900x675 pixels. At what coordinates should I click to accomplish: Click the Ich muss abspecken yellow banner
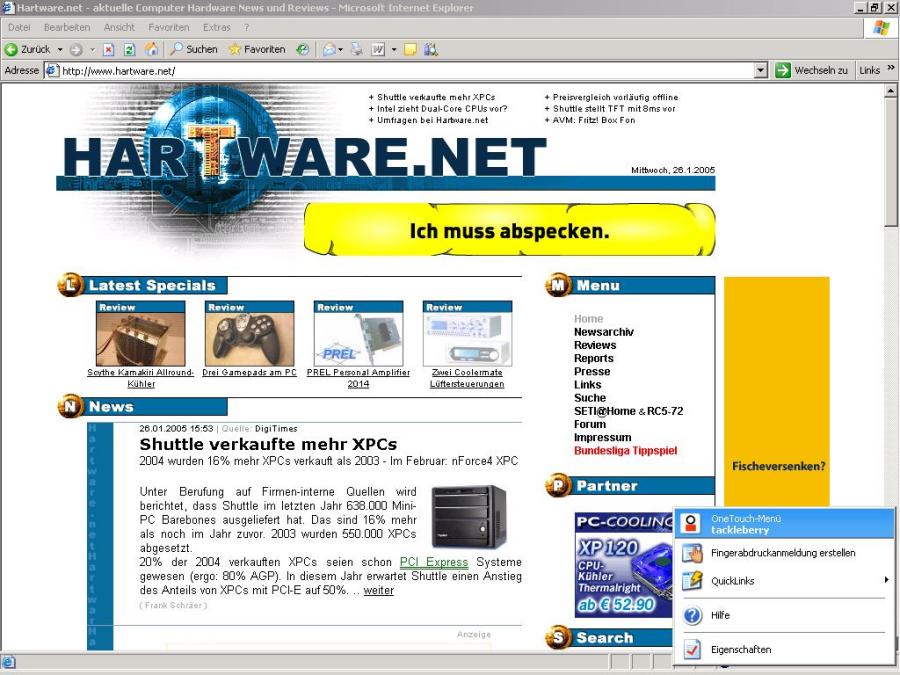(x=510, y=230)
